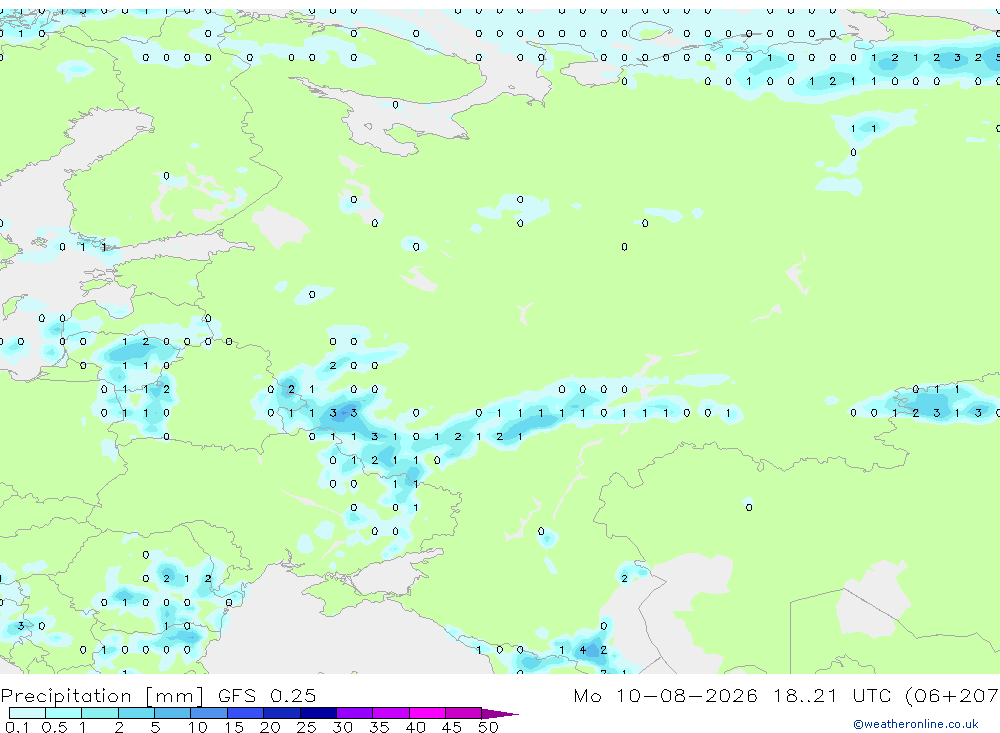Click the 45–50 mm legend color swatch
This screenshot has height=733, width=1000.
464,713
